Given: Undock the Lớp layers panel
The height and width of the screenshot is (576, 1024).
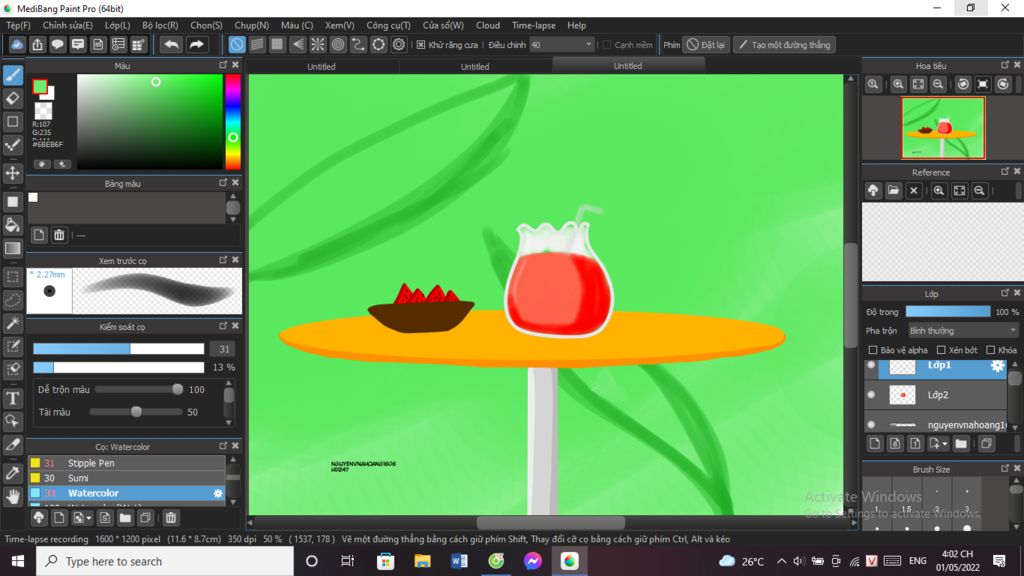Looking at the screenshot, I should point(1005,293).
